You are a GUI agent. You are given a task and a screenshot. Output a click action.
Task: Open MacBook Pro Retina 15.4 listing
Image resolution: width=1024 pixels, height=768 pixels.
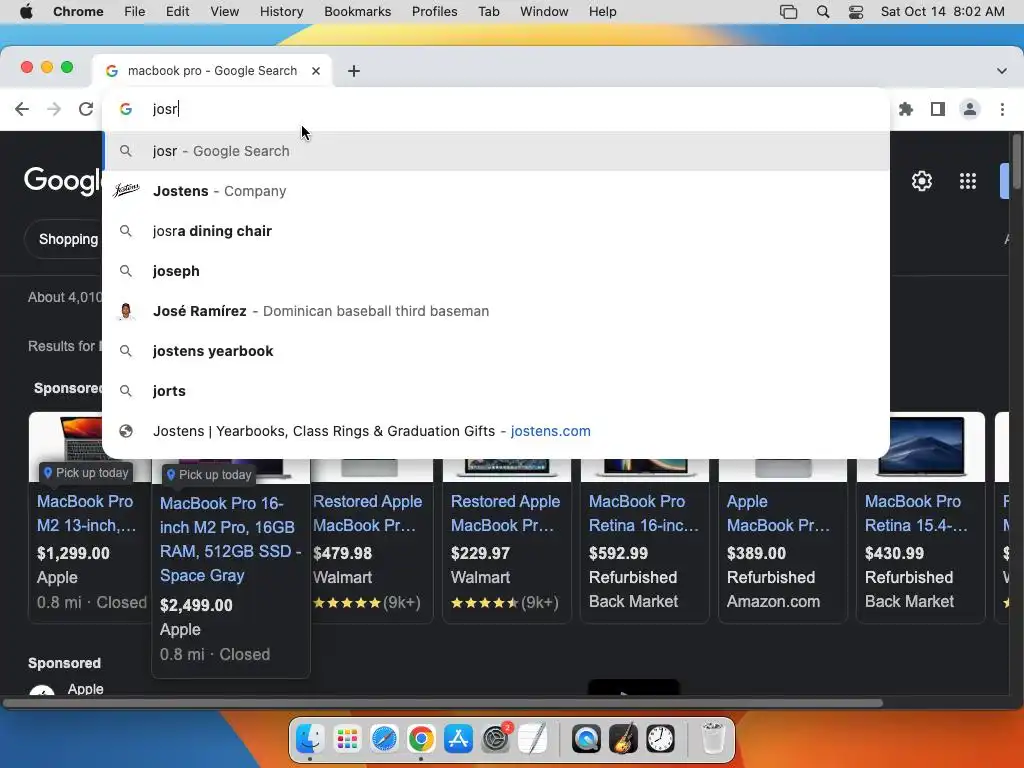point(916,513)
